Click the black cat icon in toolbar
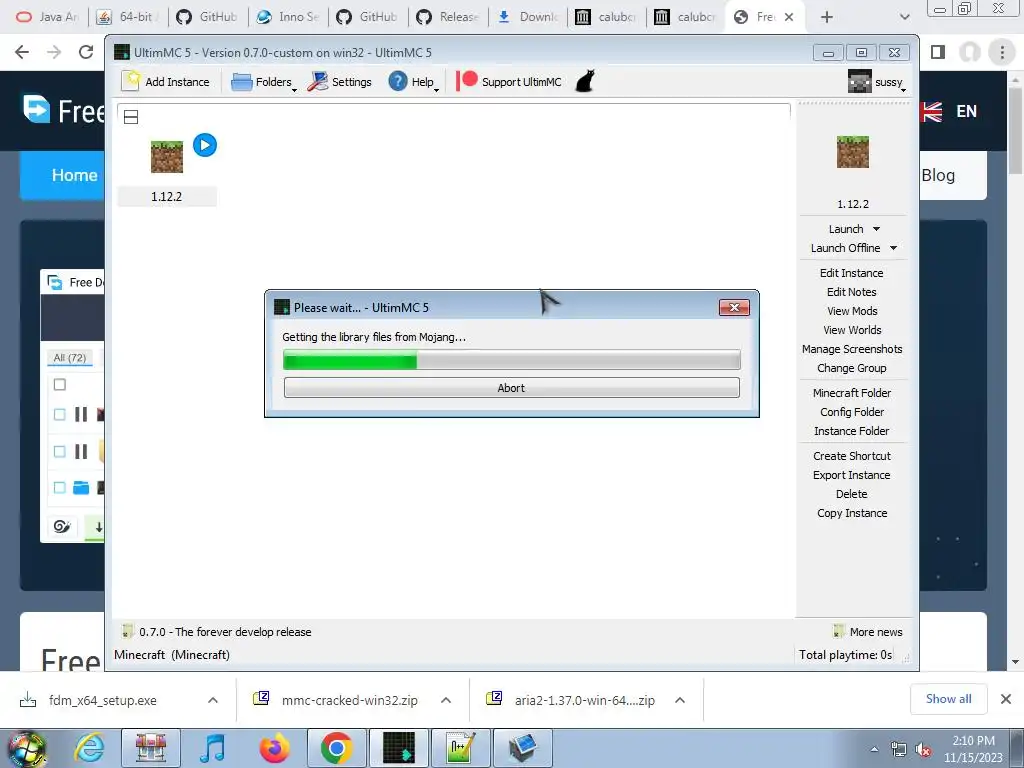Viewport: 1024px width, 768px height. (x=585, y=82)
